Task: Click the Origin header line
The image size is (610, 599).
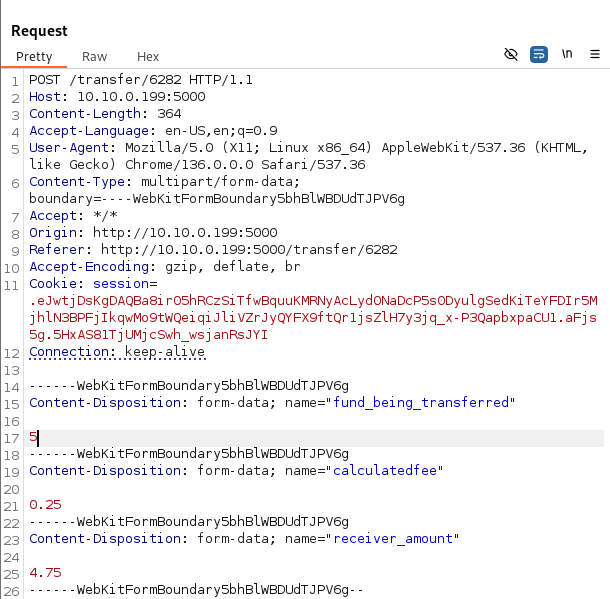Action: [x=153, y=233]
